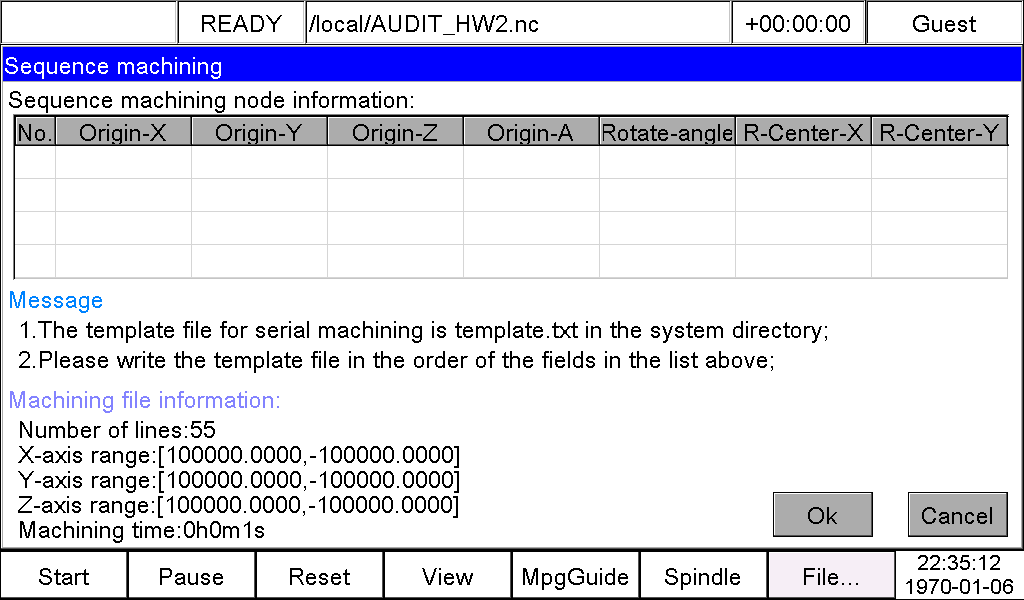Select the R-Center-X column header
Screen dimensions: 1024x600
(x=803, y=133)
